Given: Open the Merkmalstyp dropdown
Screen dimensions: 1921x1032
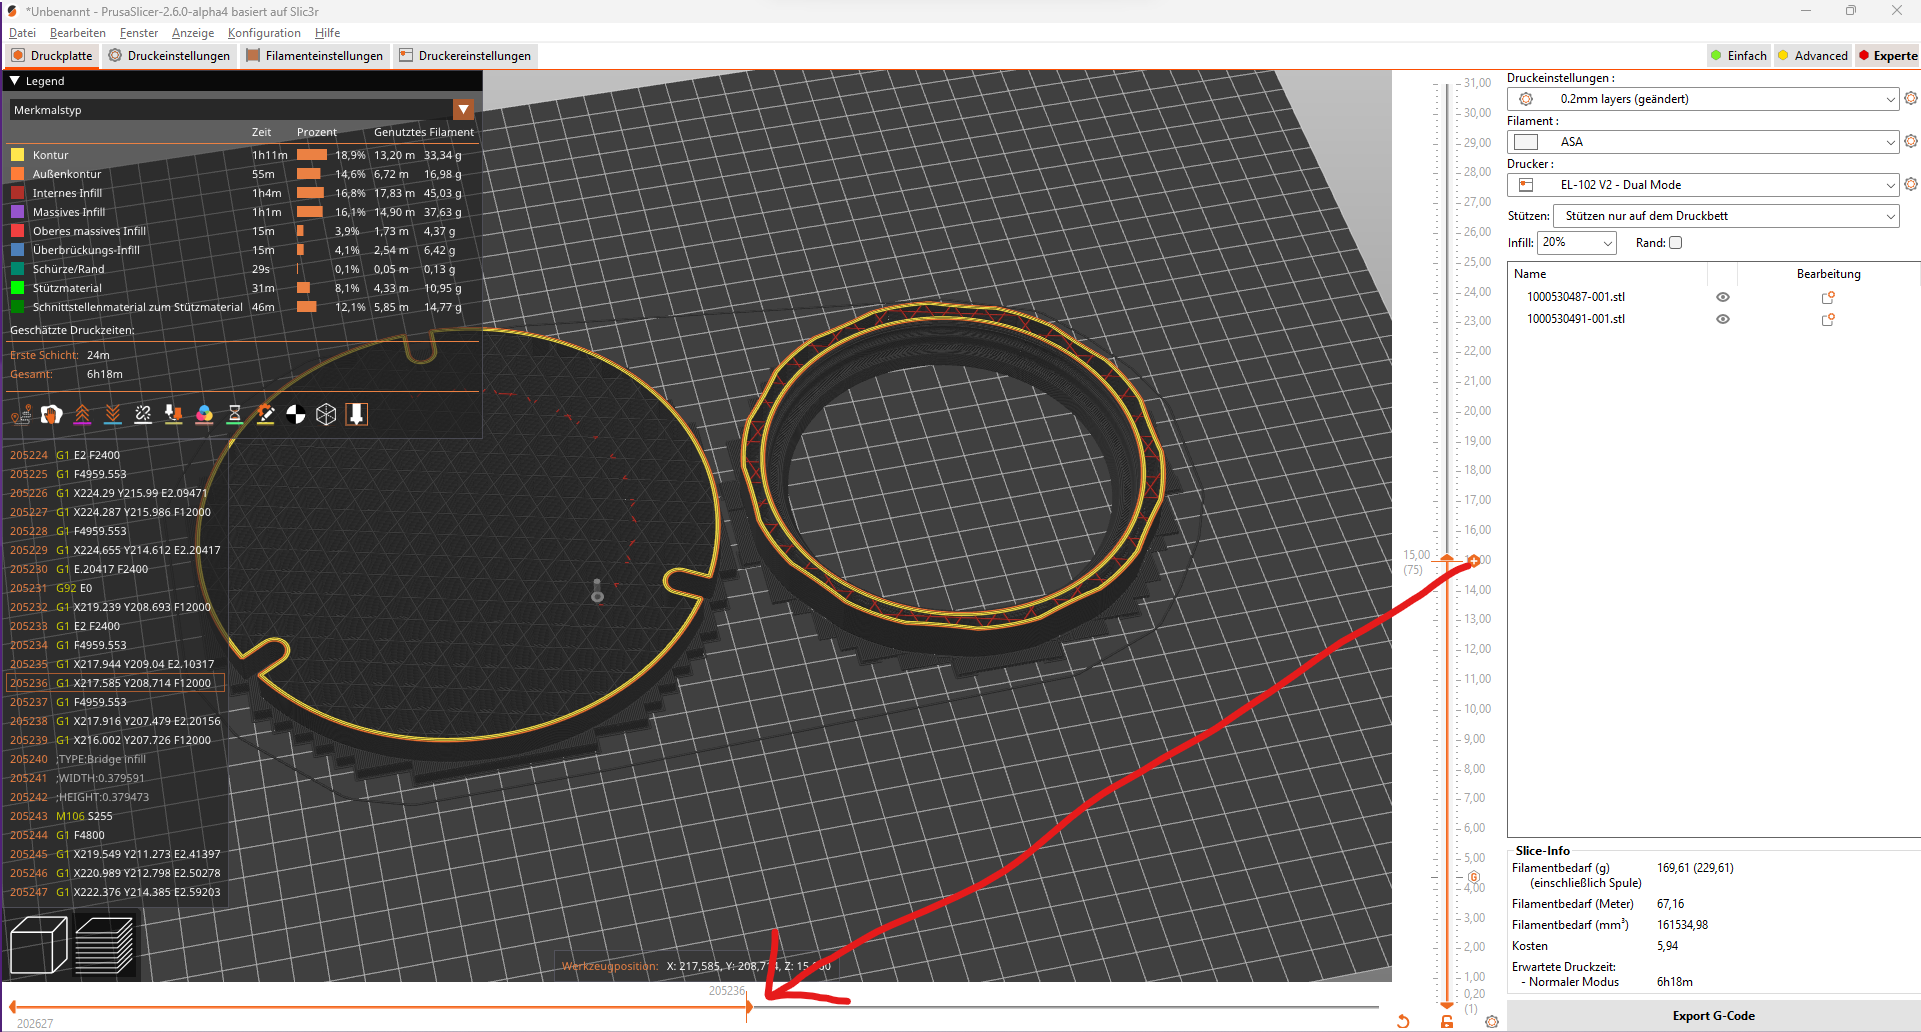Looking at the screenshot, I should point(463,109).
